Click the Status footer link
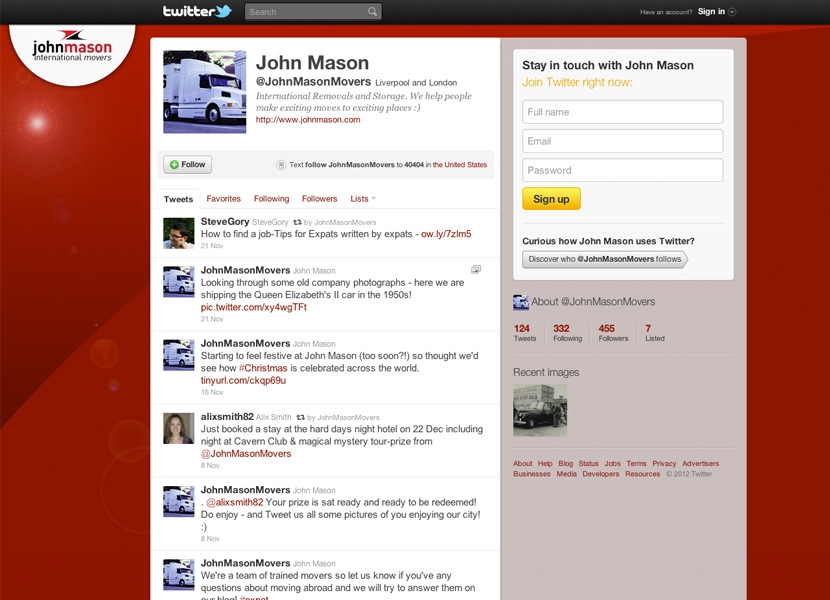Image resolution: width=830 pixels, height=600 pixels. (x=588, y=463)
